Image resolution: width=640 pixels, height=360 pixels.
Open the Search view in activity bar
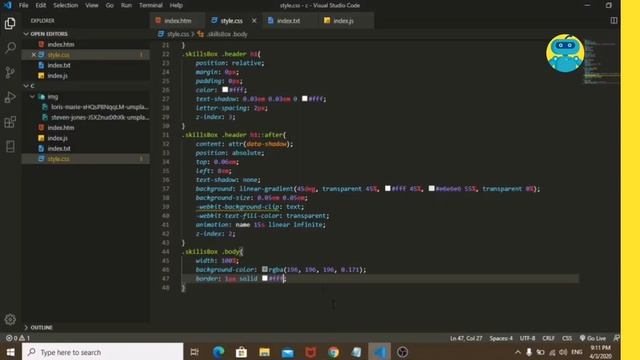tap(10, 48)
